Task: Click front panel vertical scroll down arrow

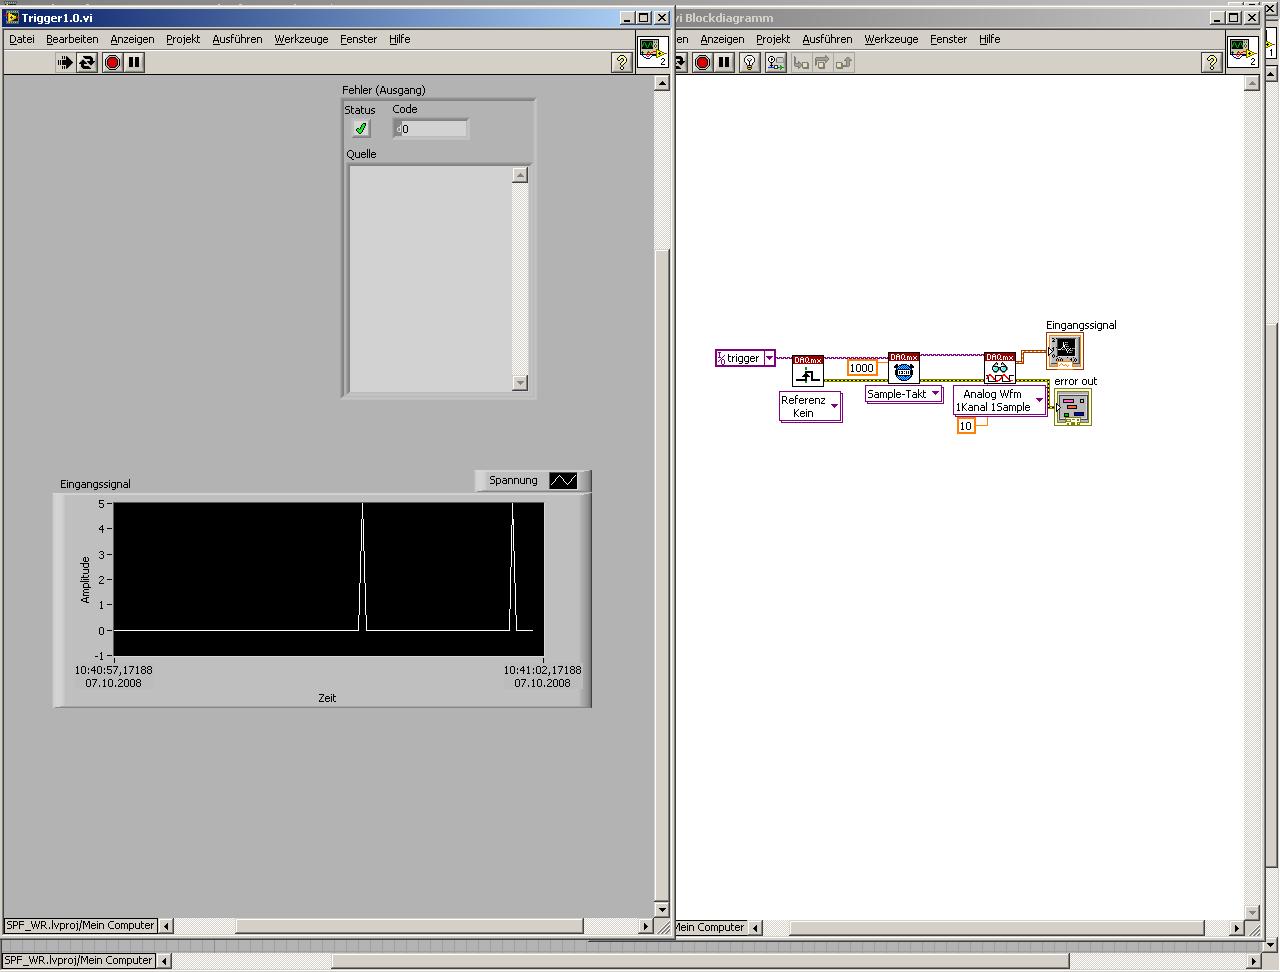Action: (x=661, y=910)
